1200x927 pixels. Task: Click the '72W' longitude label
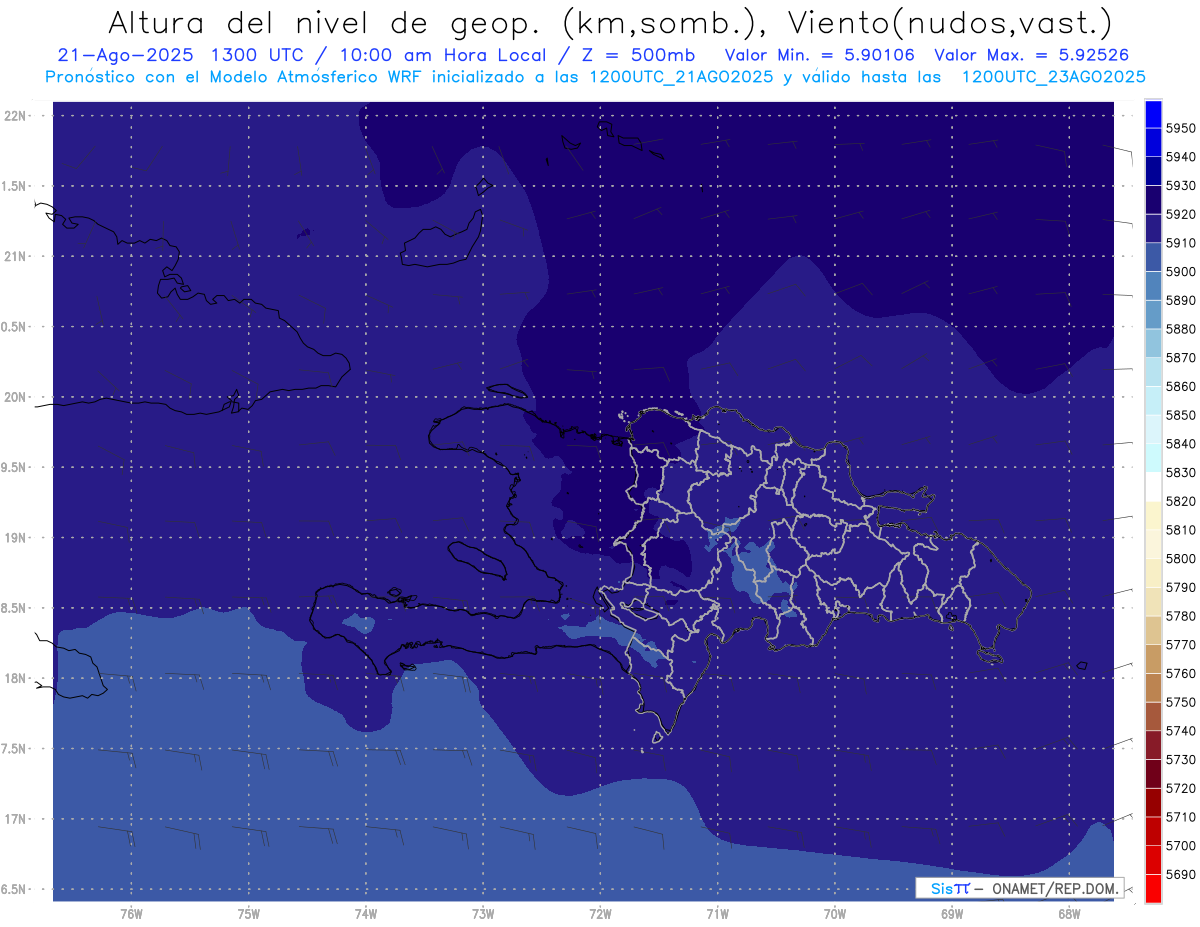[600, 914]
